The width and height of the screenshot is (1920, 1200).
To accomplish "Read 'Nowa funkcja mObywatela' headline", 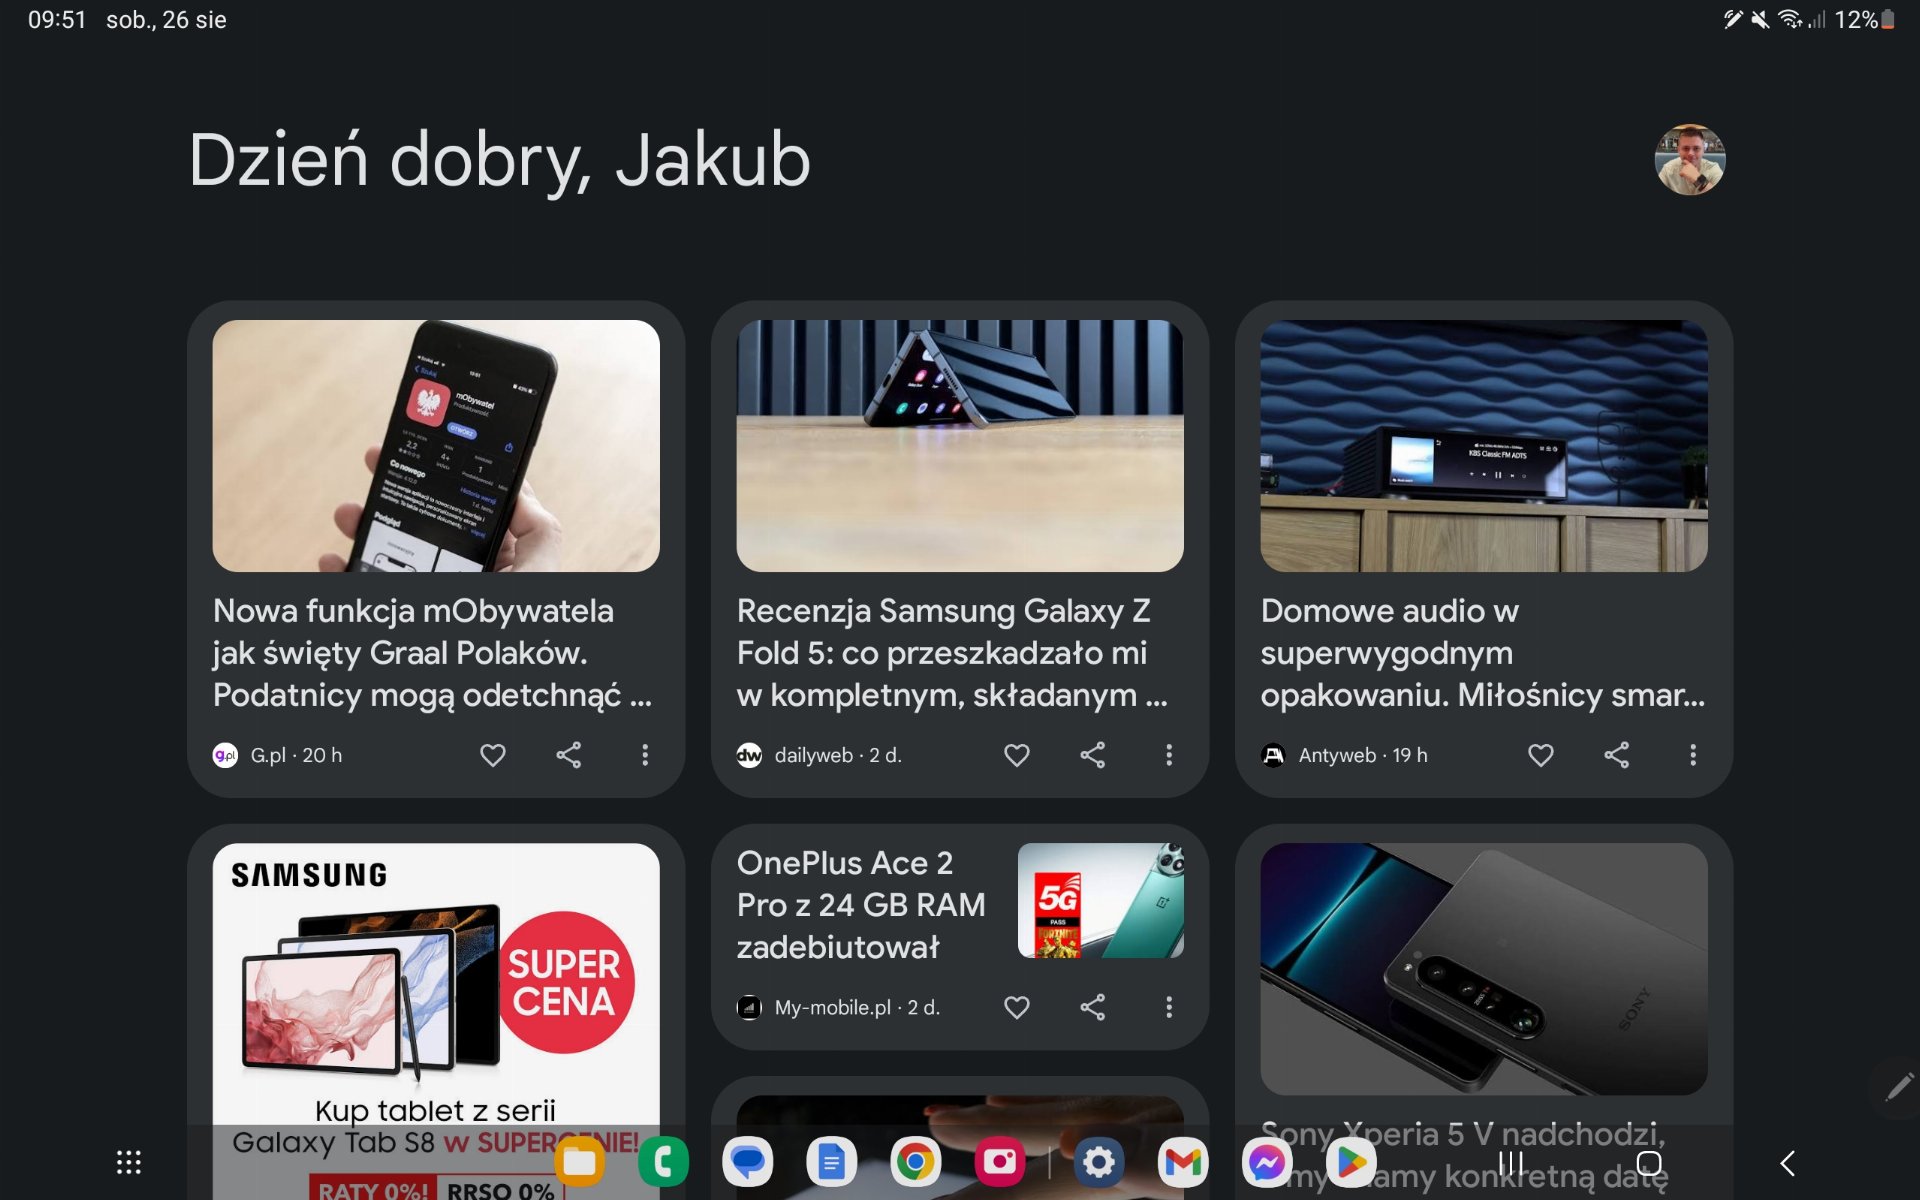I will [x=433, y=653].
